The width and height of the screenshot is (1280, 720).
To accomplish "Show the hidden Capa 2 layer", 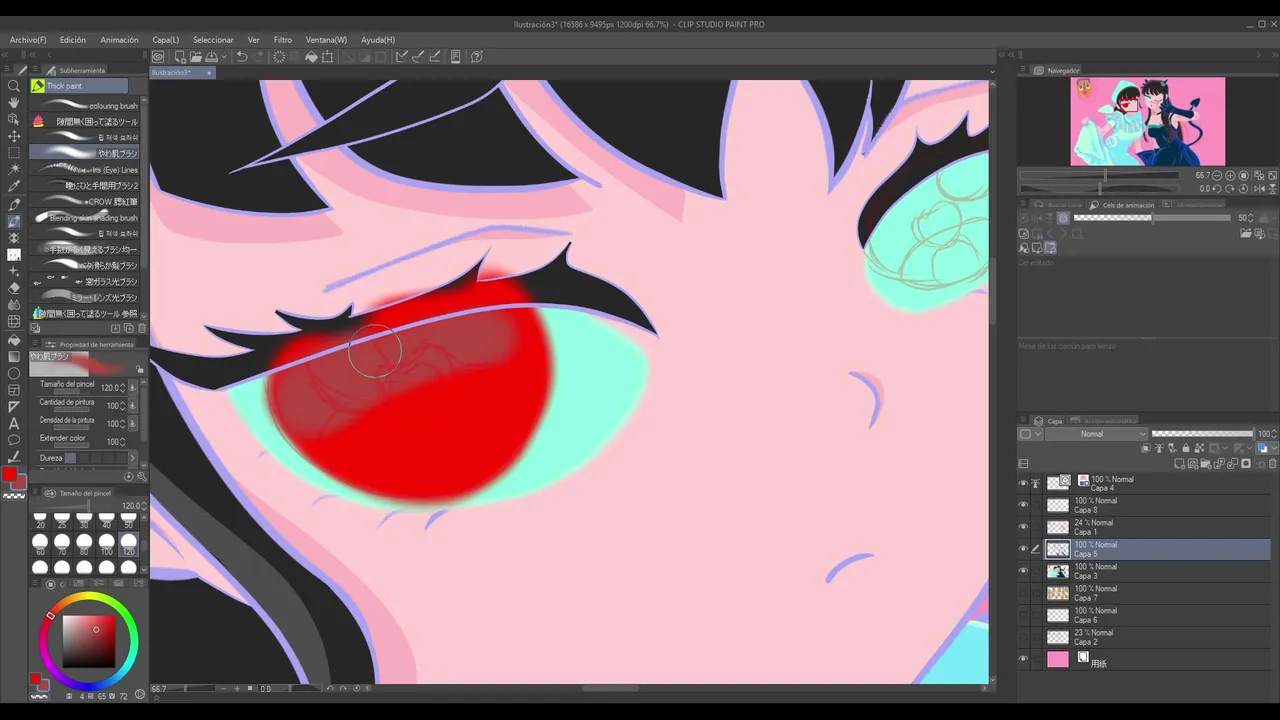I will point(1023,637).
